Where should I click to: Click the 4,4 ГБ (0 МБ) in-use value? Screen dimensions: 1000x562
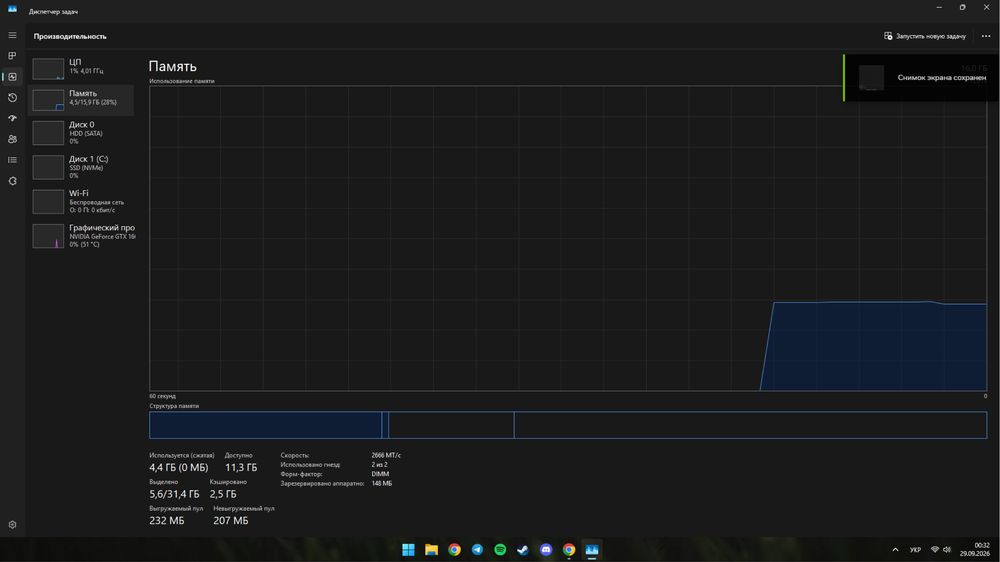coord(179,468)
